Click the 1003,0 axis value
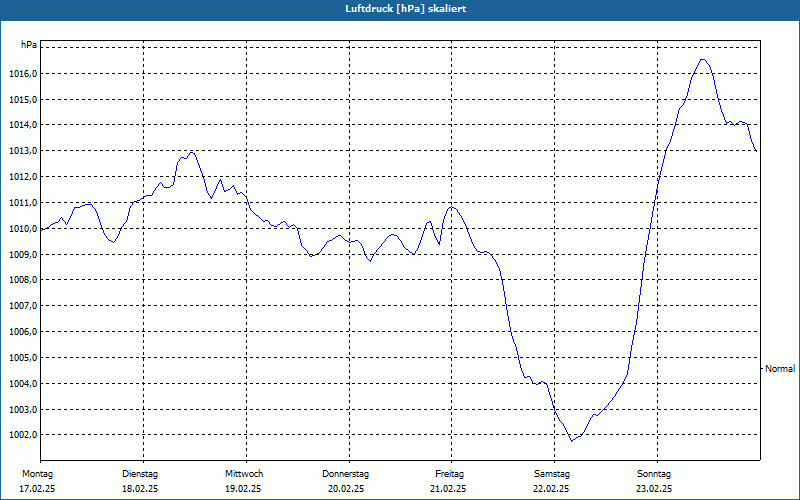The image size is (800, 500). point(23,410)
